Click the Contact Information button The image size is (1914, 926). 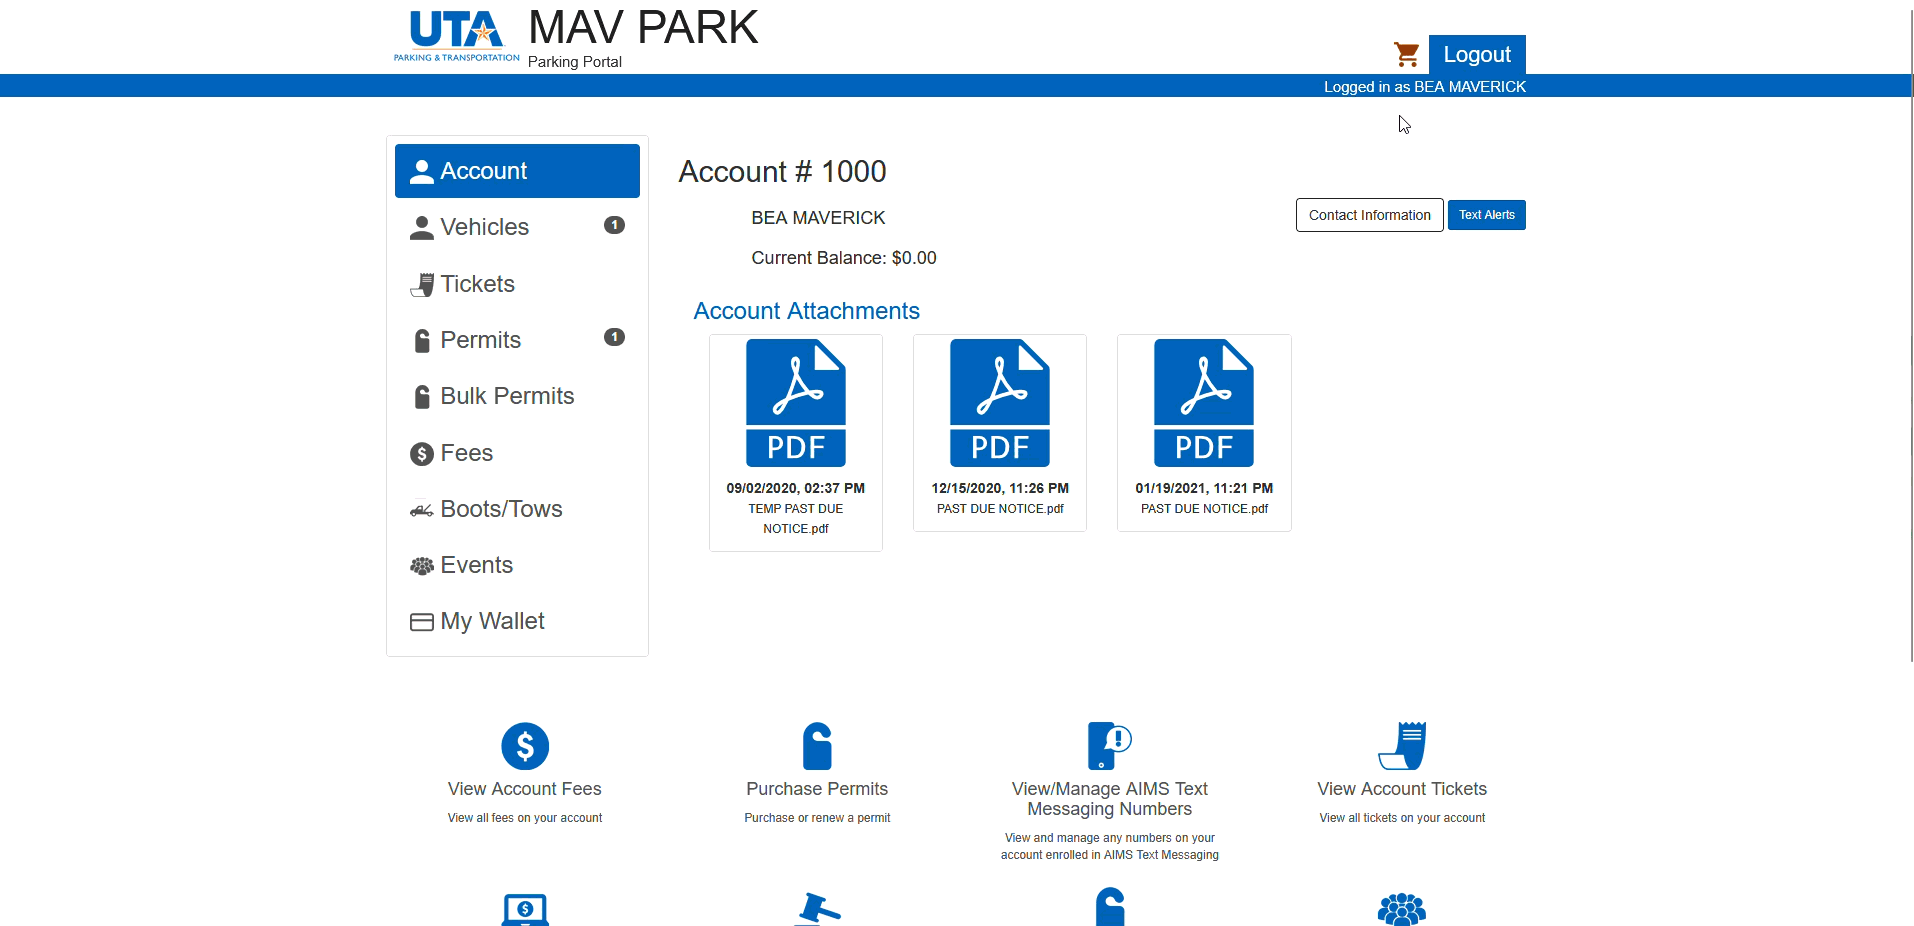[1369, 215]
